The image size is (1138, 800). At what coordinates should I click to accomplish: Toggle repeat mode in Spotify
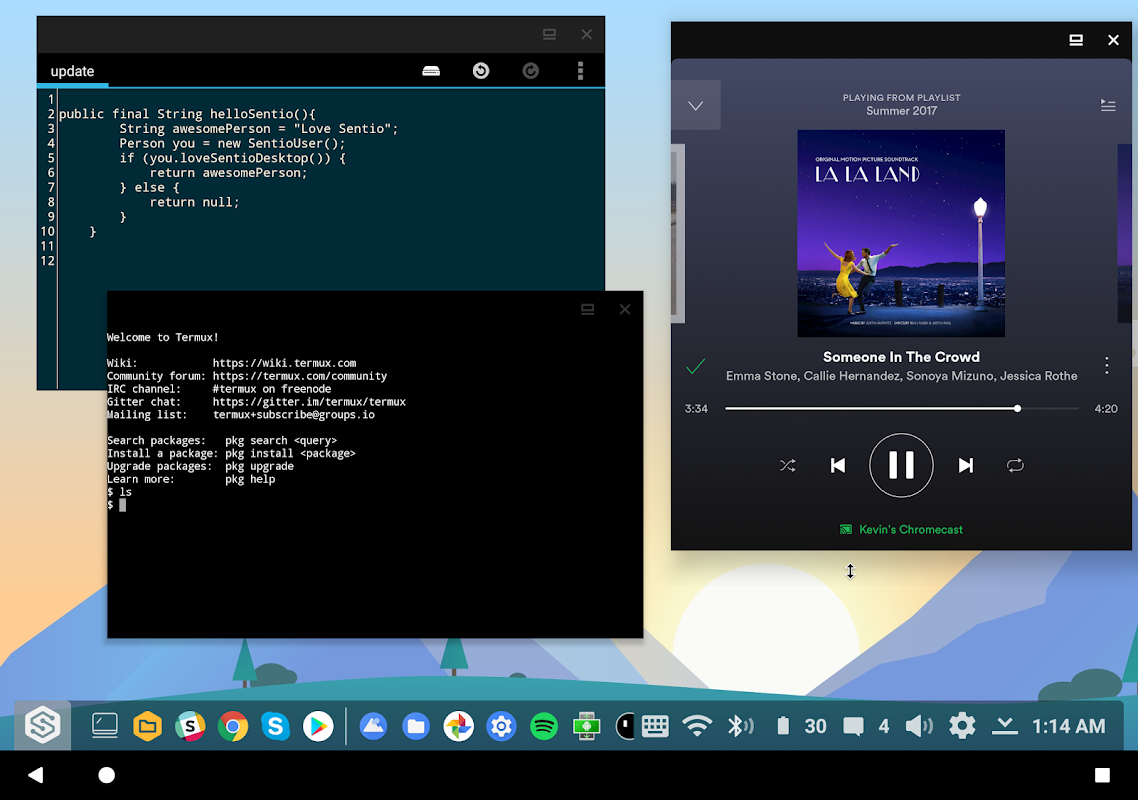point(1015,465)
